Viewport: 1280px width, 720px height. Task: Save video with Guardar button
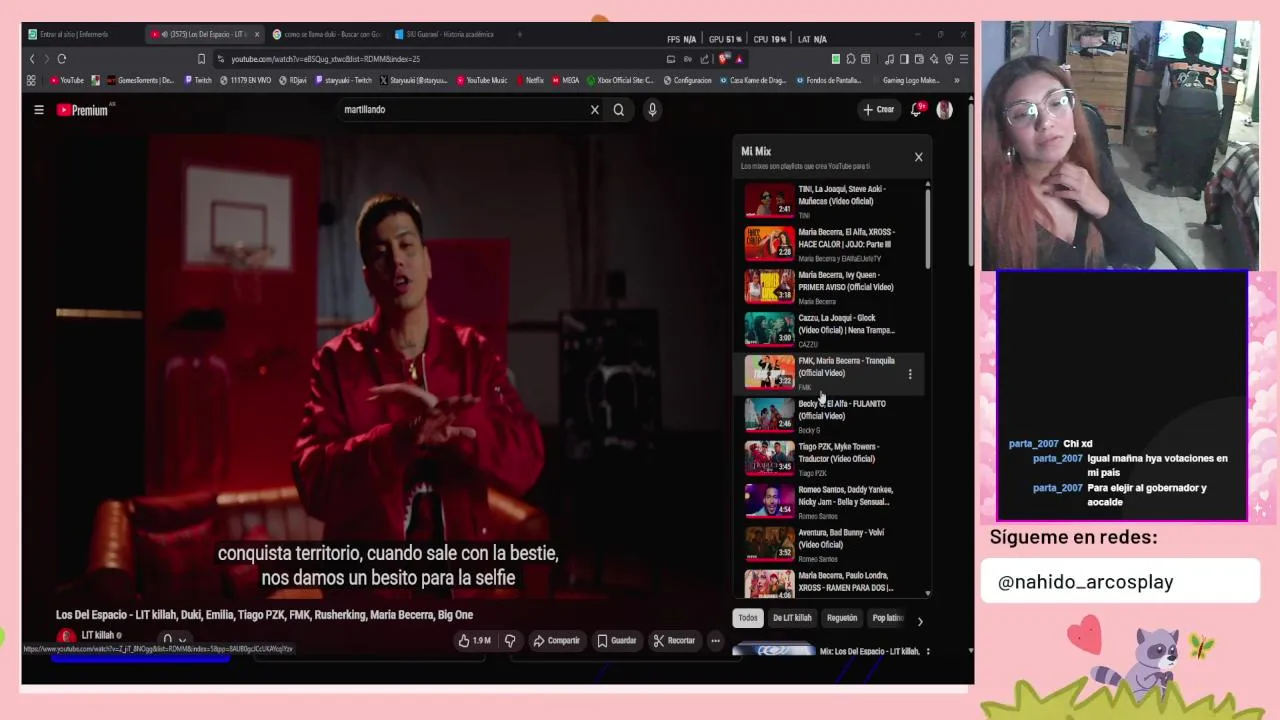(617, 641)
